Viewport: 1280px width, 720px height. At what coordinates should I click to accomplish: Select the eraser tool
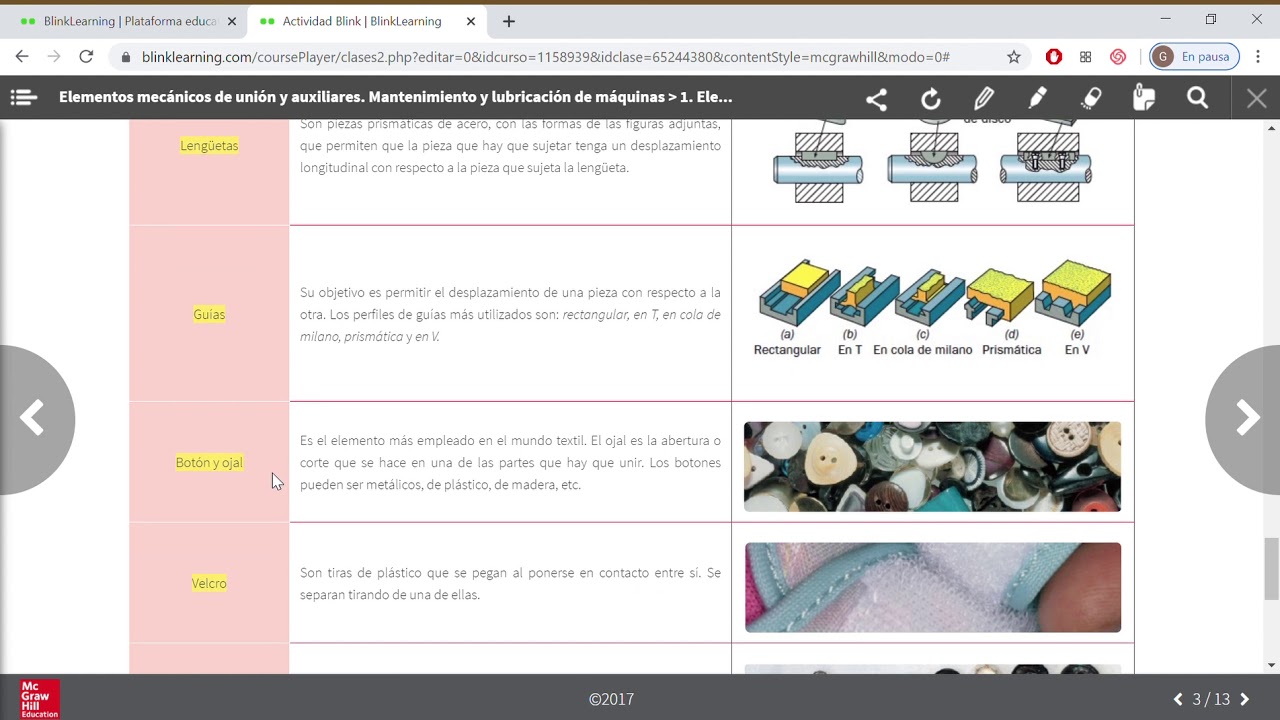1091,98
